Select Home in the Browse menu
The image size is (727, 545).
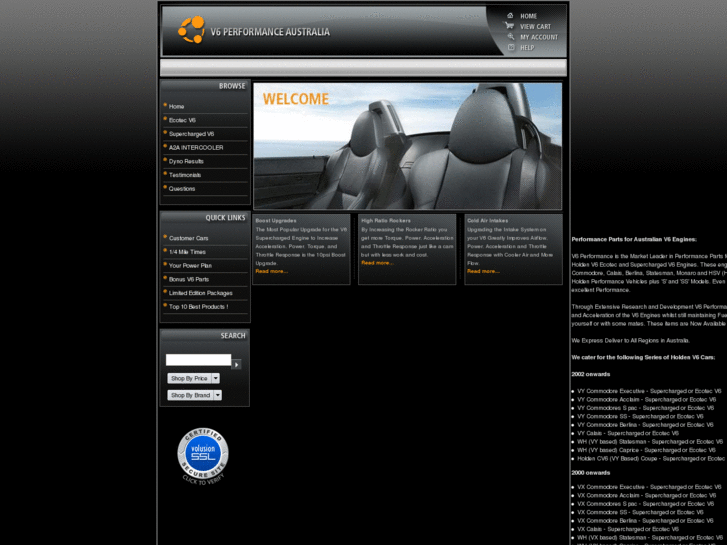176,106
